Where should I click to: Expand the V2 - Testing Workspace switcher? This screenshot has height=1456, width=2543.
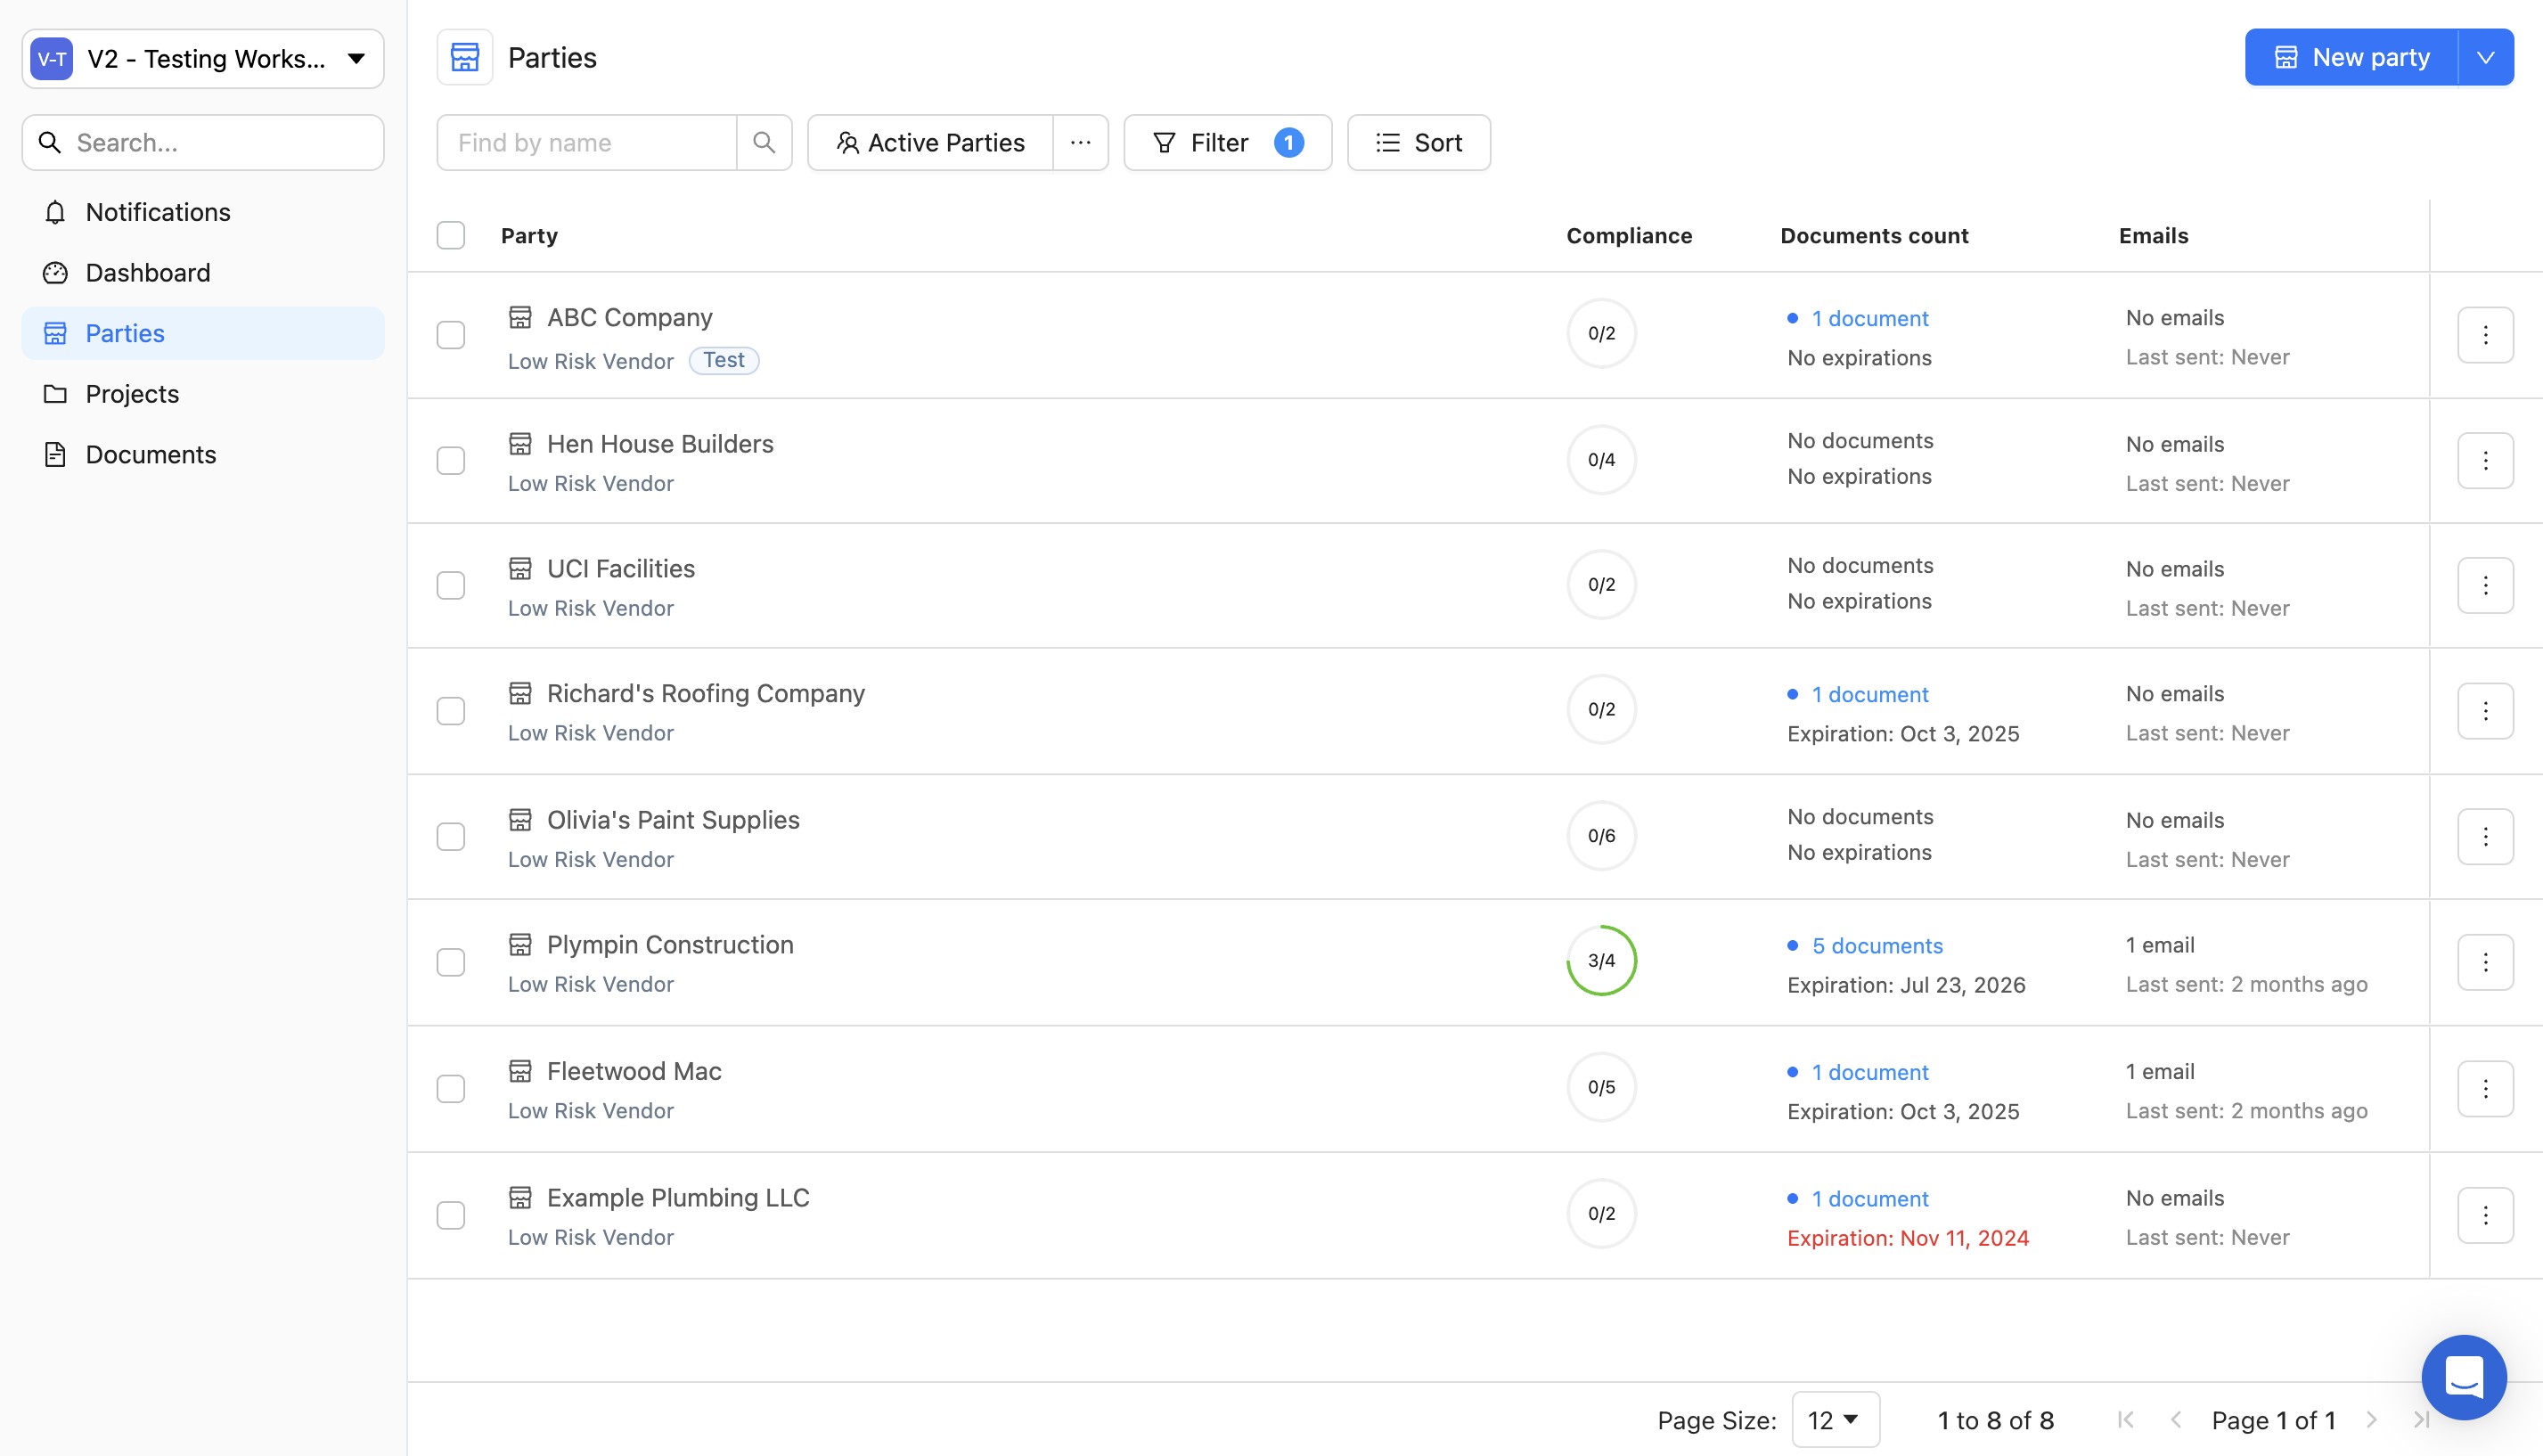[x=203, y=59]
